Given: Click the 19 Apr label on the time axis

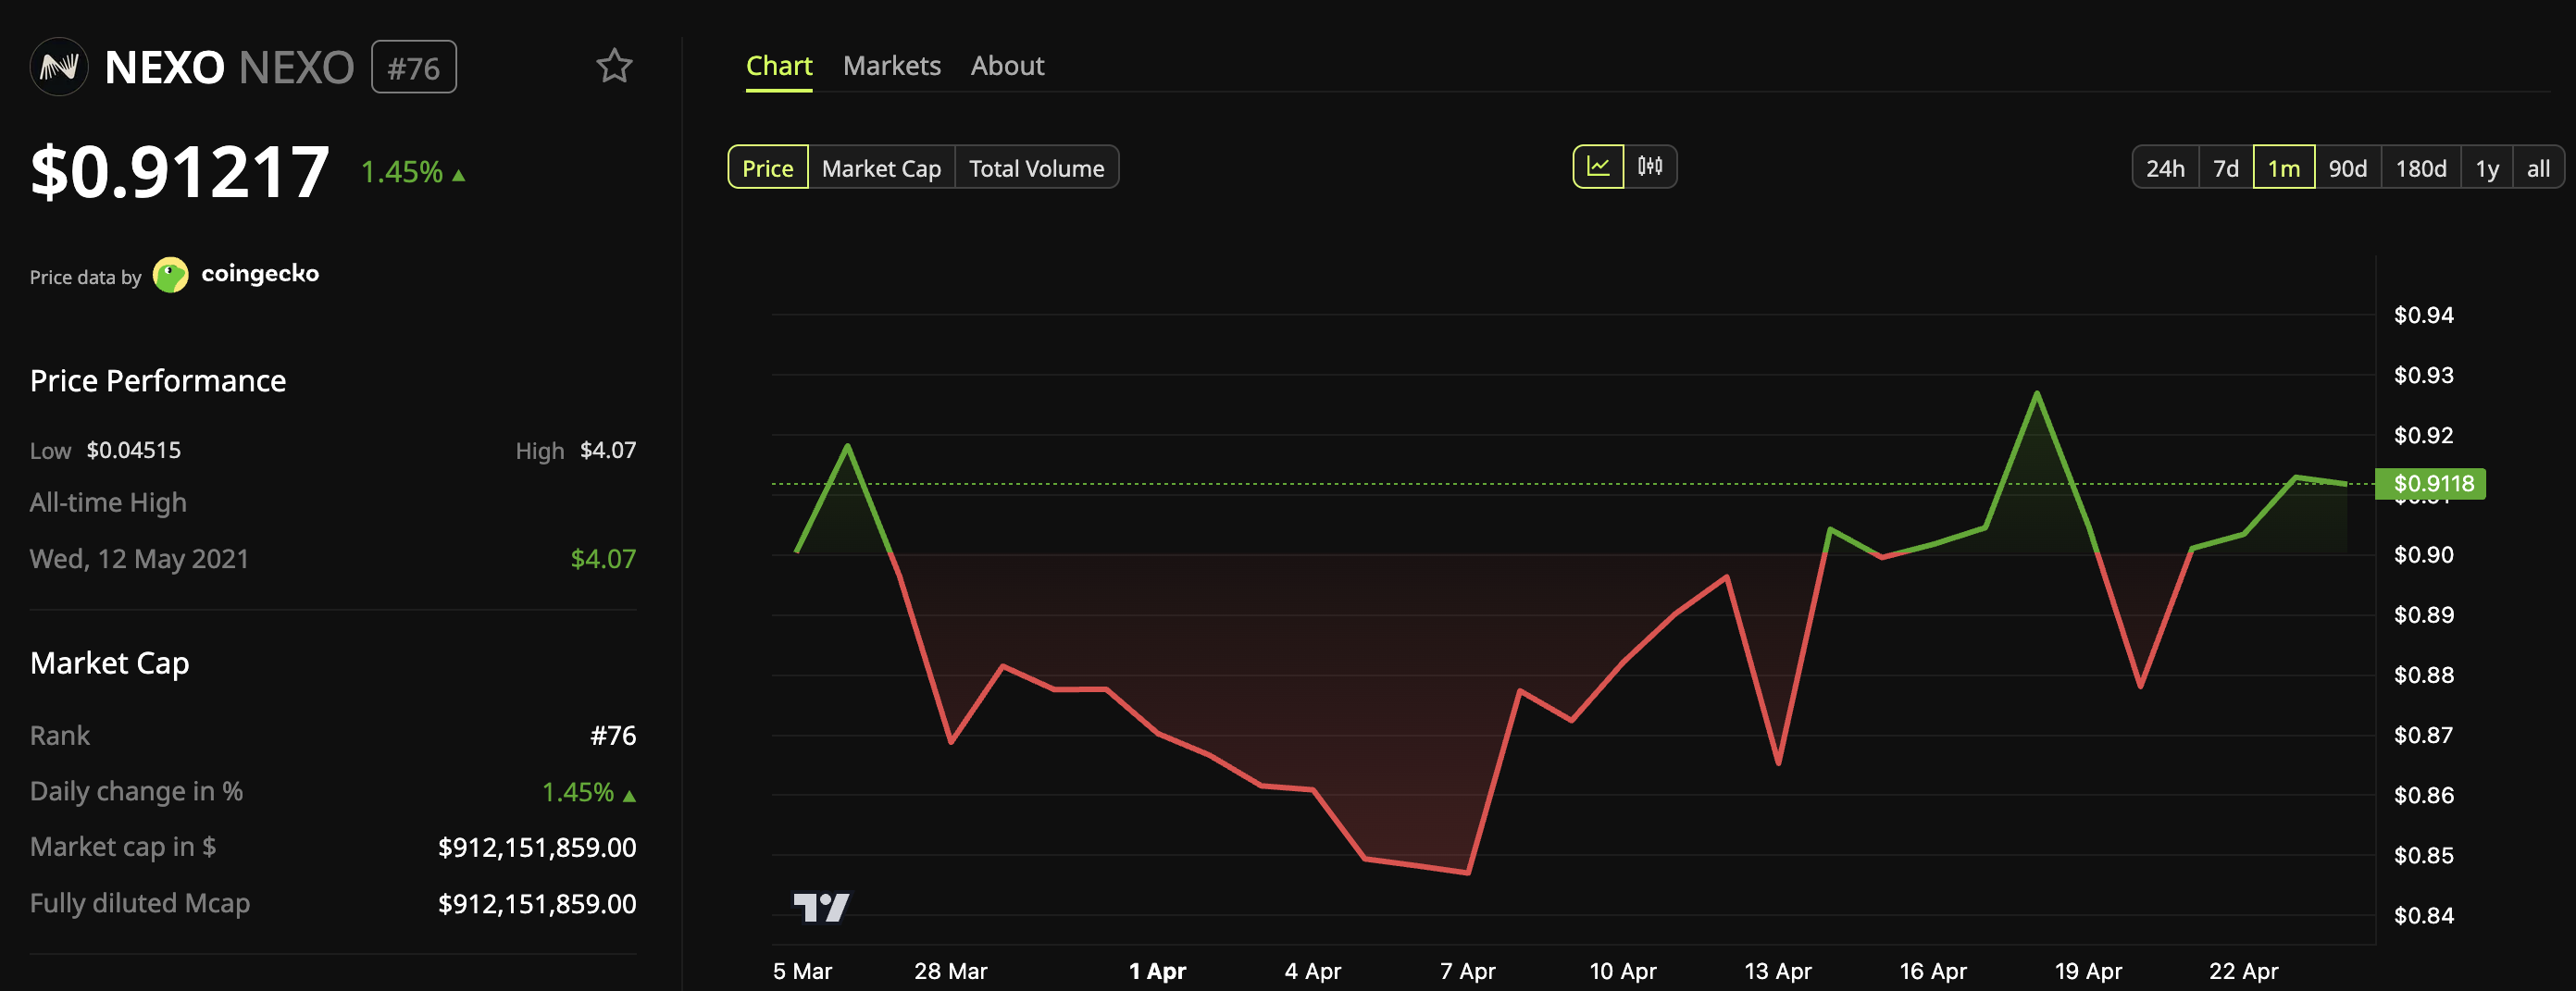Looking at the screenshot, I should 2088,971.
